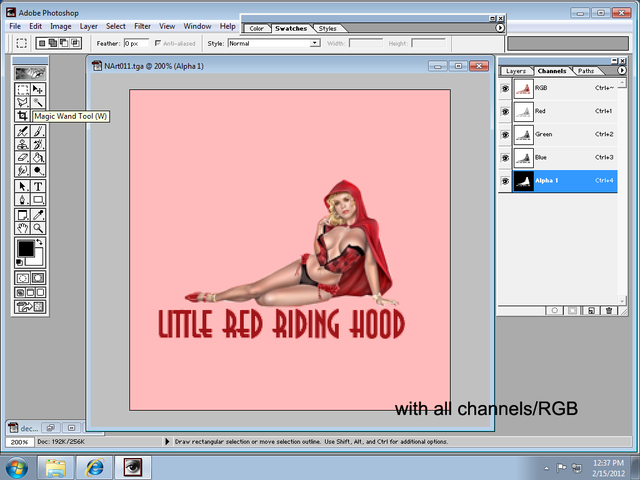
Task: Show hidden tray icons arrow
Action: (546, 469)
